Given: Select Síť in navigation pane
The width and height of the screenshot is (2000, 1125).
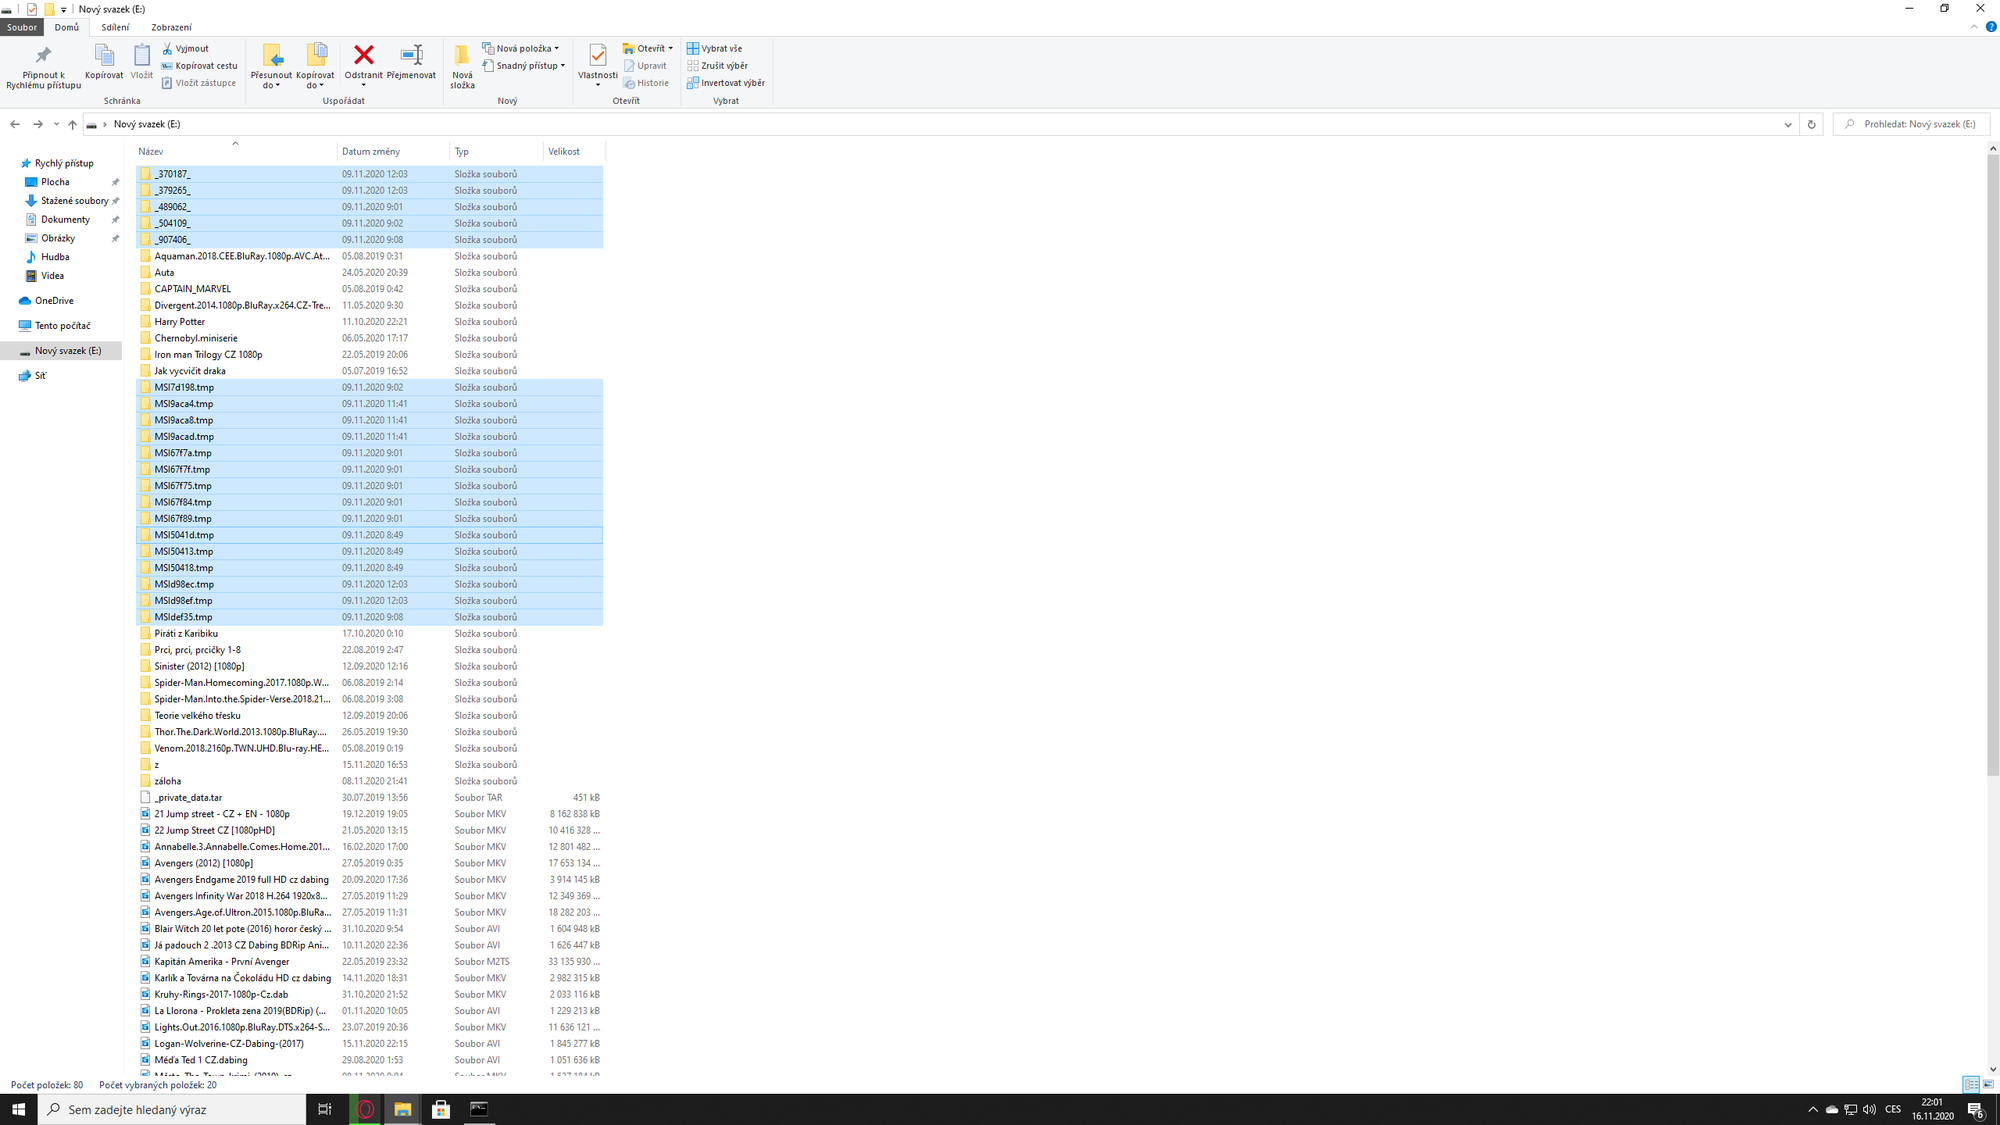Looking at the screenshot, I should click(x=40, y=376).
